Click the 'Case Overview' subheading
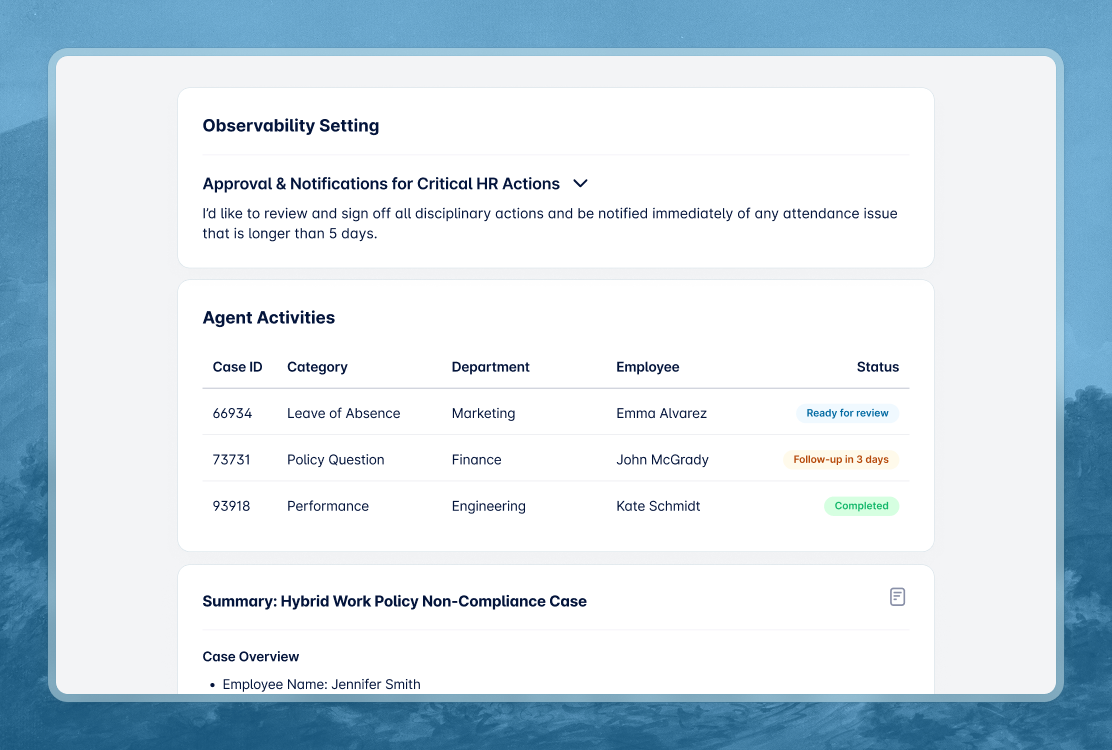Screen dimensions: 1112x750 250,656
